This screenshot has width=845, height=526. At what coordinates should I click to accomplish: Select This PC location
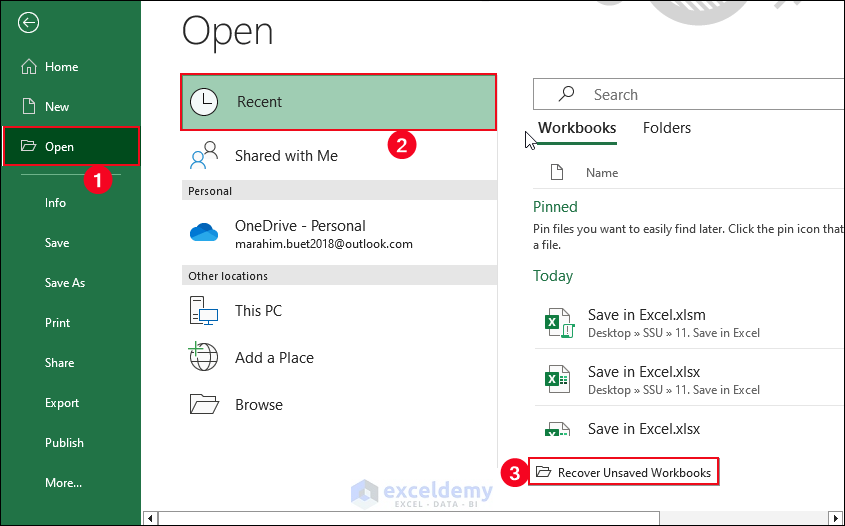point(340,310)
